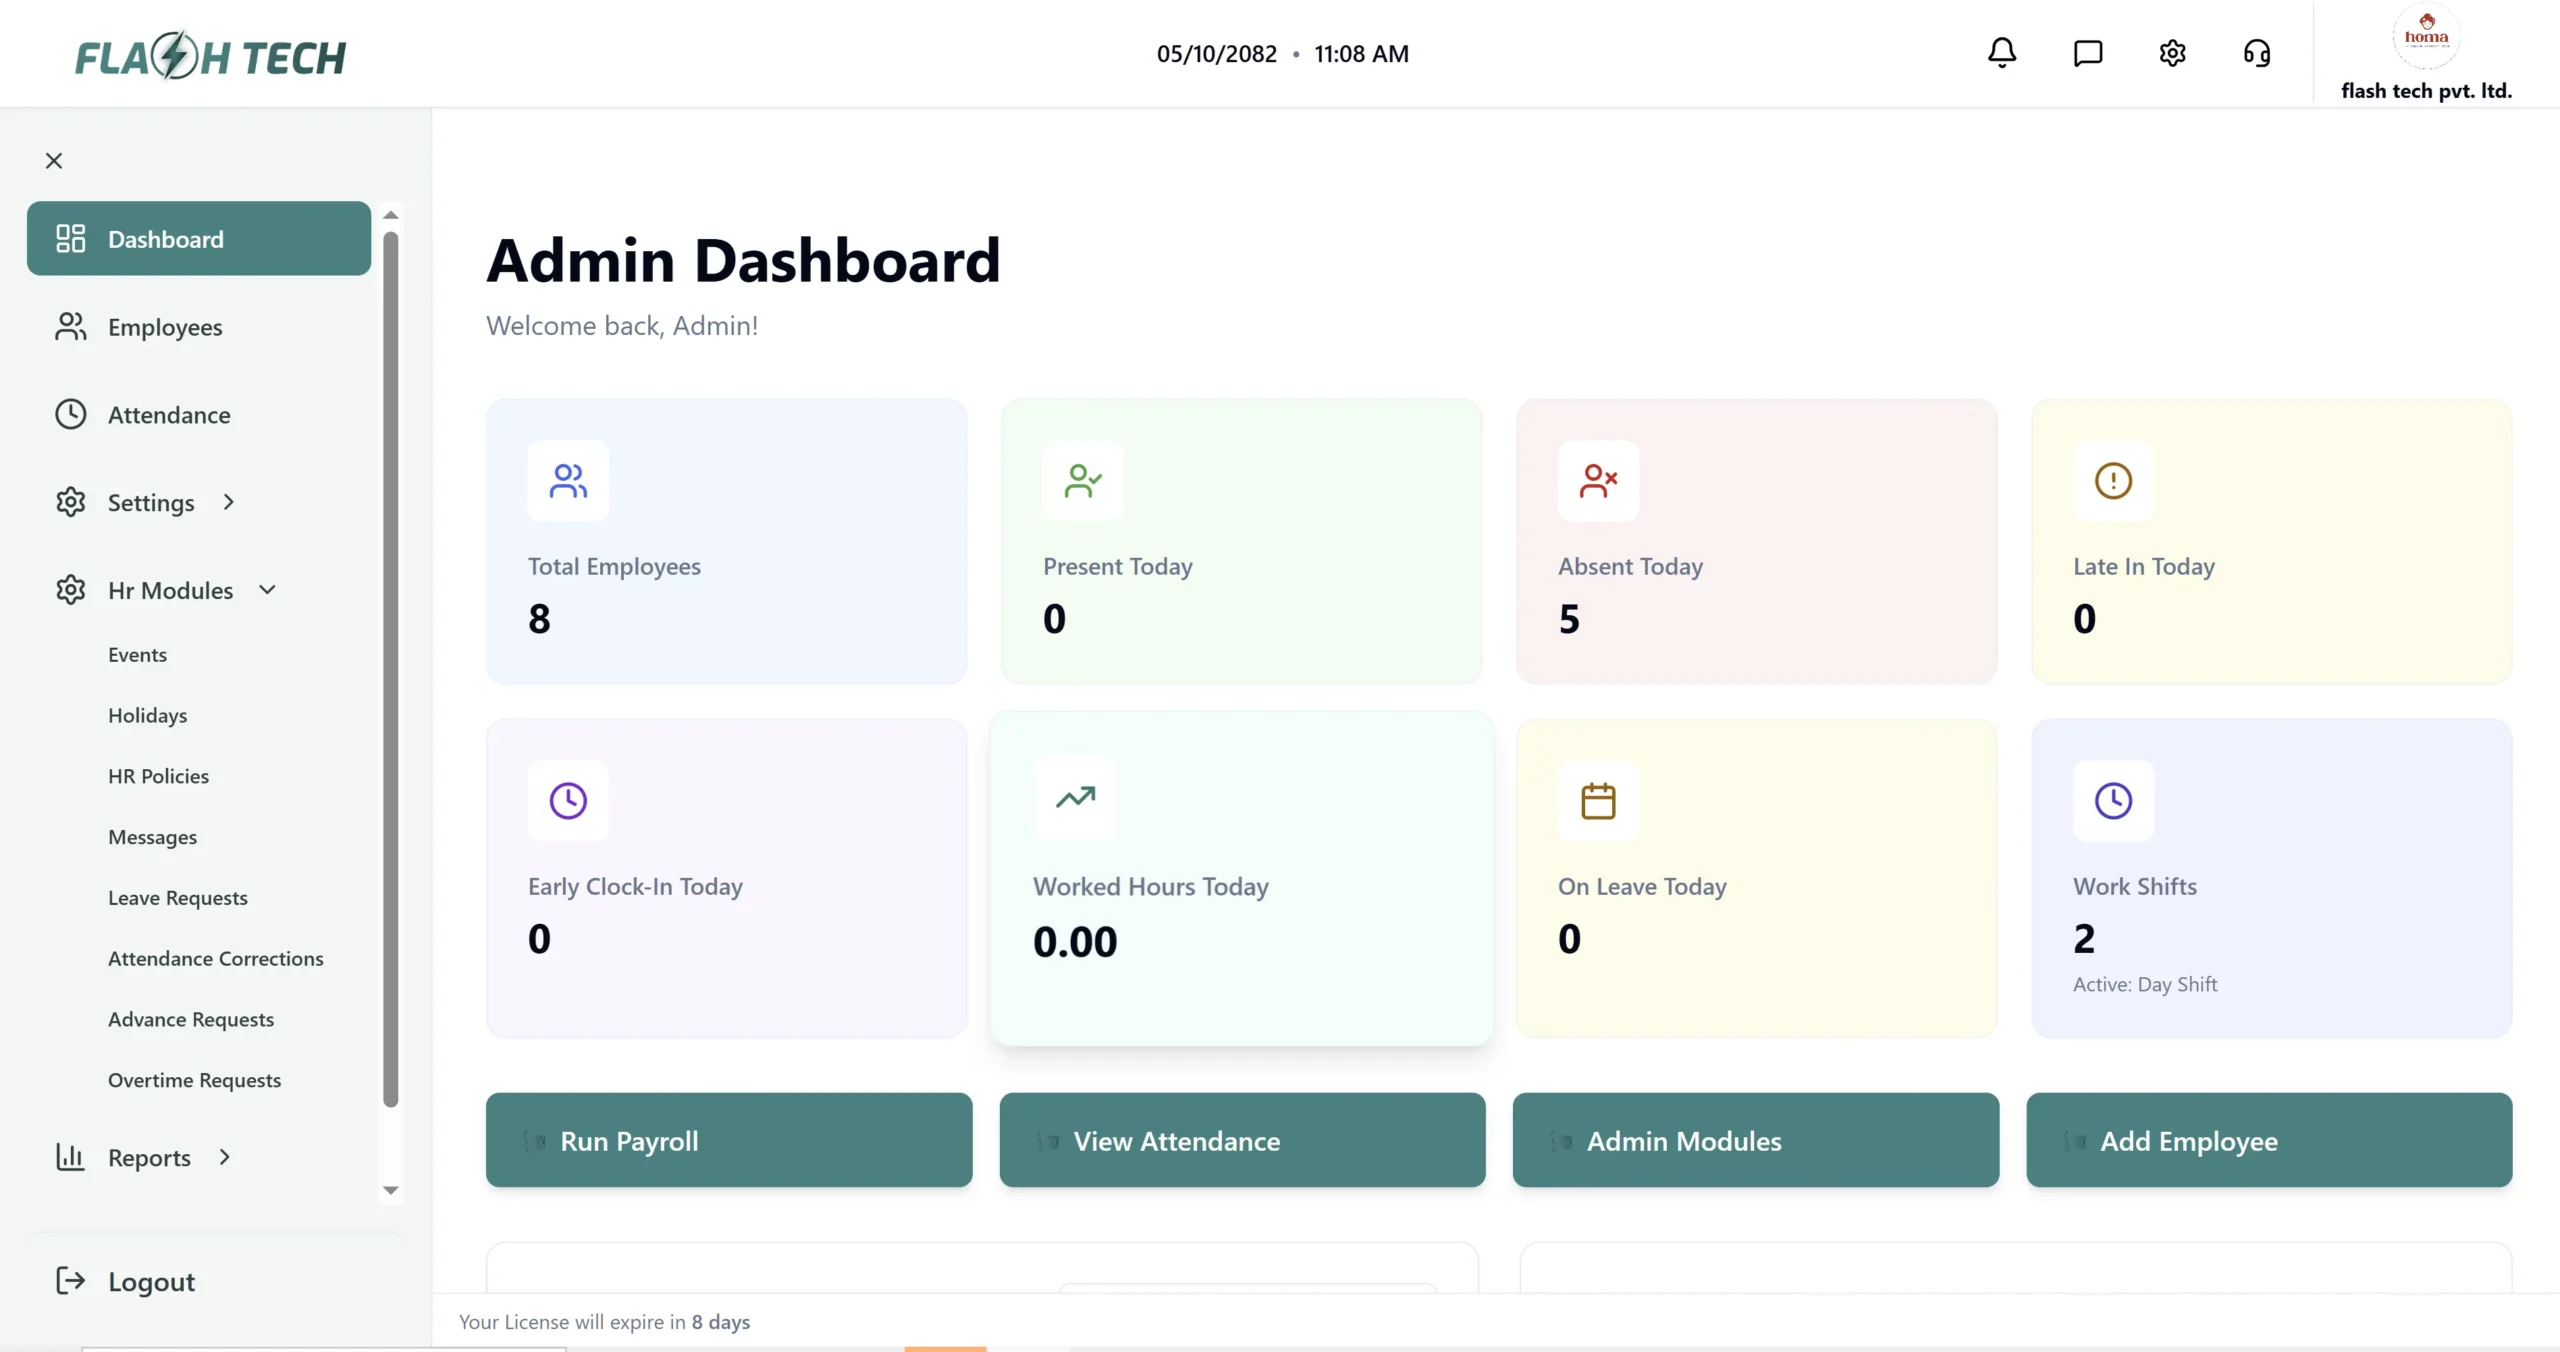Click the header settings gear icon
The width and height of the screenshot is (2560, 1352).
[2172, 53]
